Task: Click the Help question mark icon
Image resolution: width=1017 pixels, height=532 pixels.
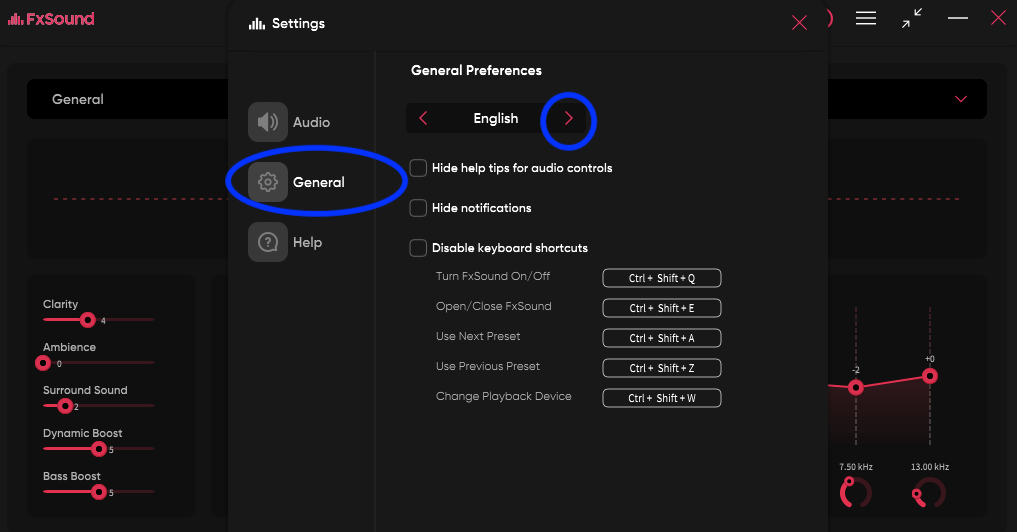Action: coord(268,242)
